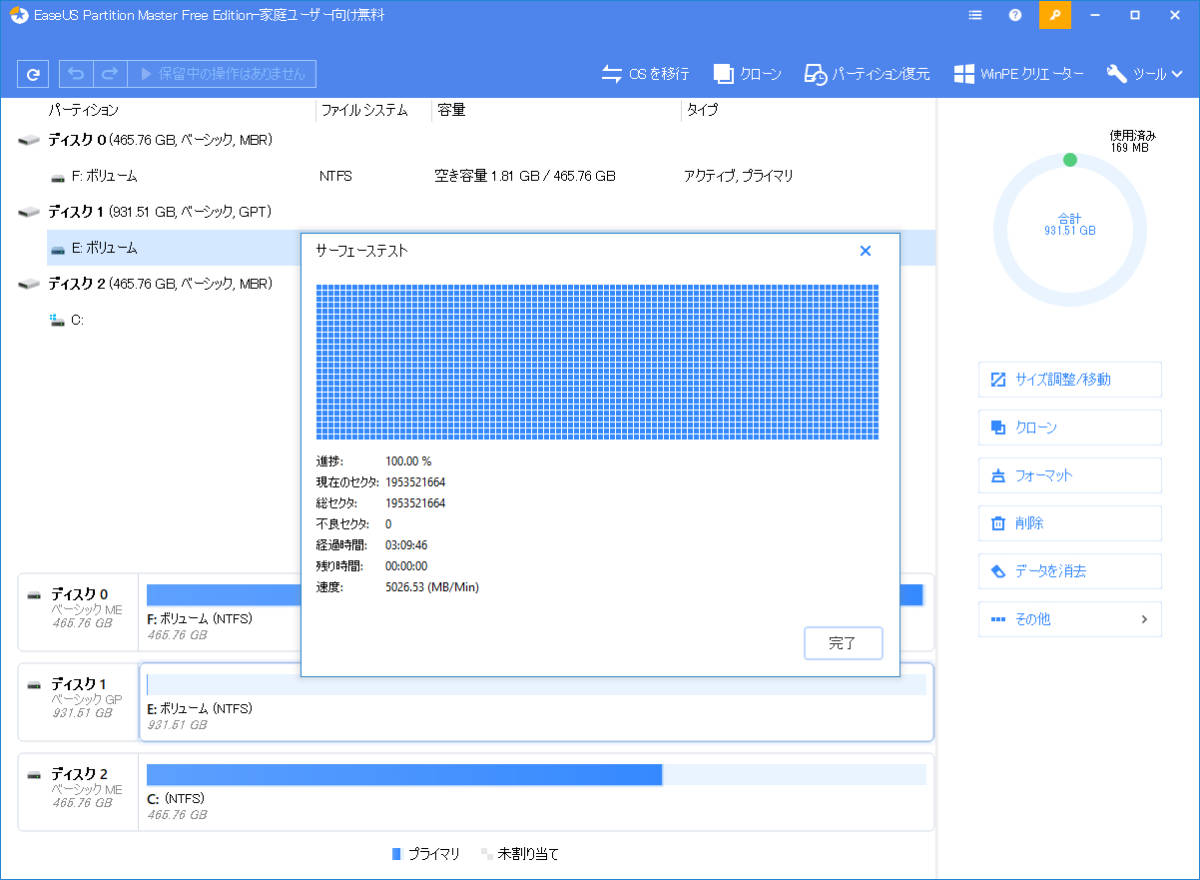Click データを消去 in side panel

[1069, 571]
